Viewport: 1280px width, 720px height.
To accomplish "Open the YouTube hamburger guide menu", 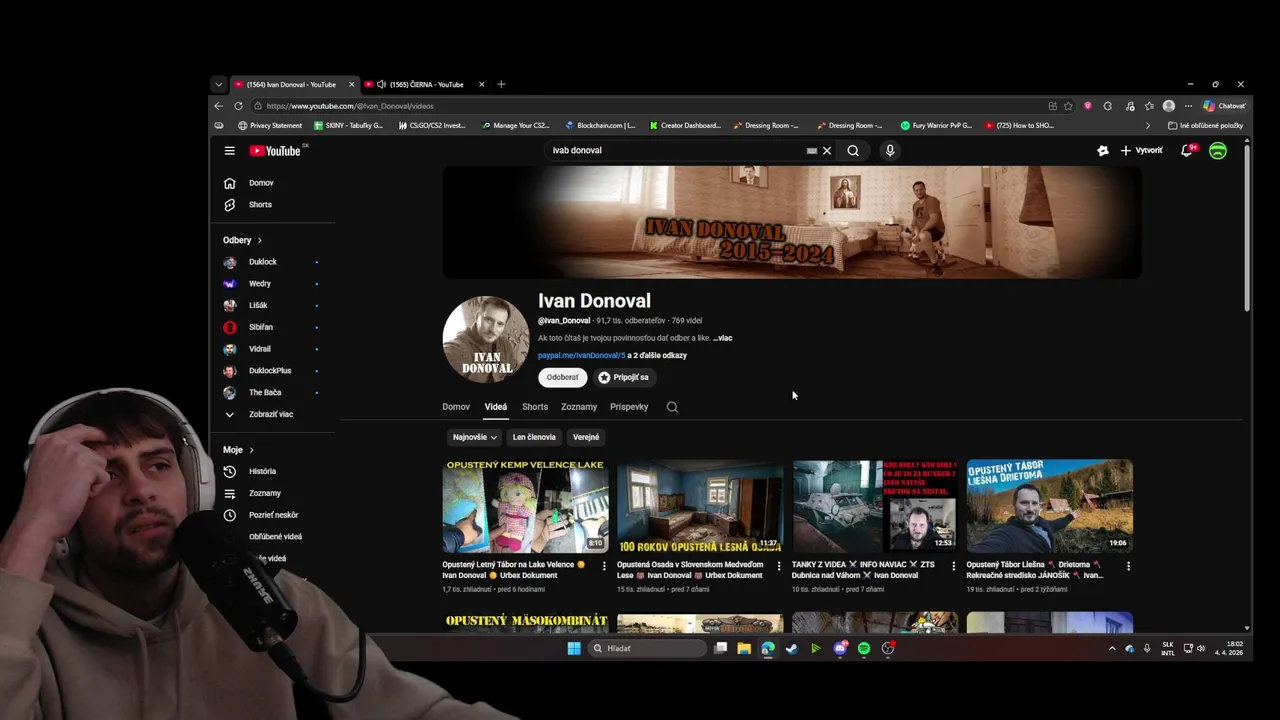I will click(229, 151).
